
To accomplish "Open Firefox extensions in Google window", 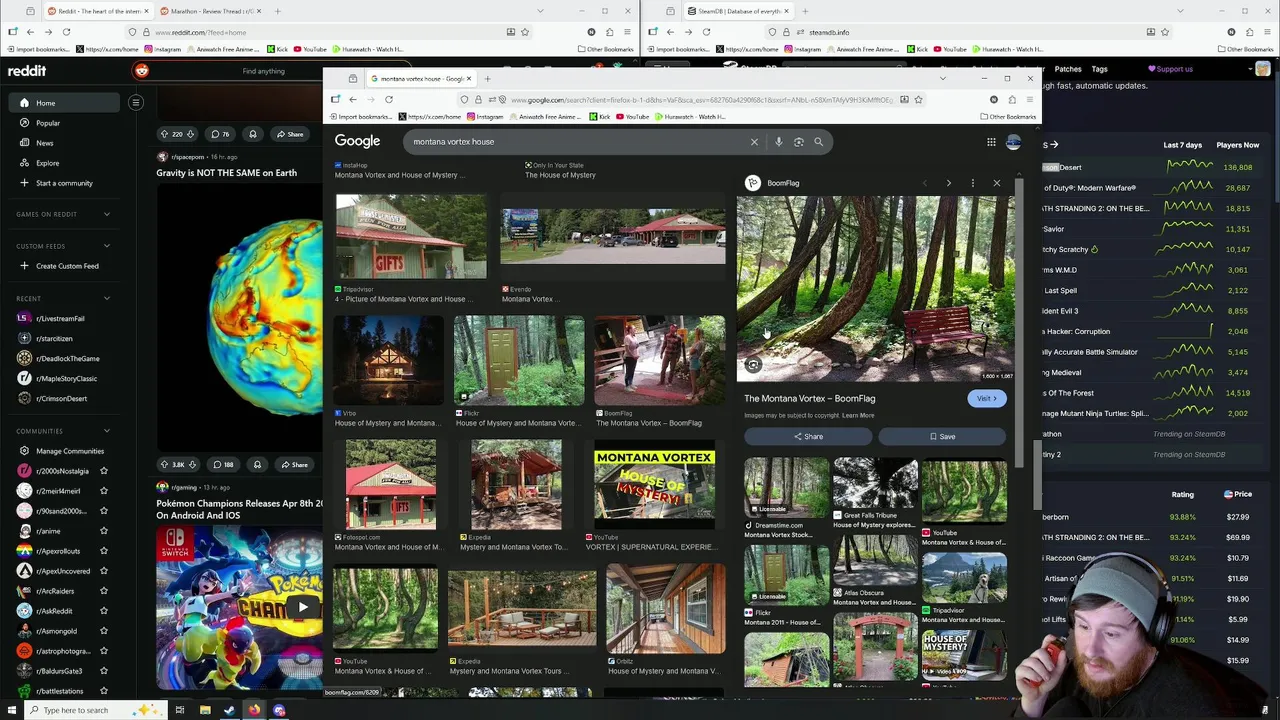I will point(1012,99).
